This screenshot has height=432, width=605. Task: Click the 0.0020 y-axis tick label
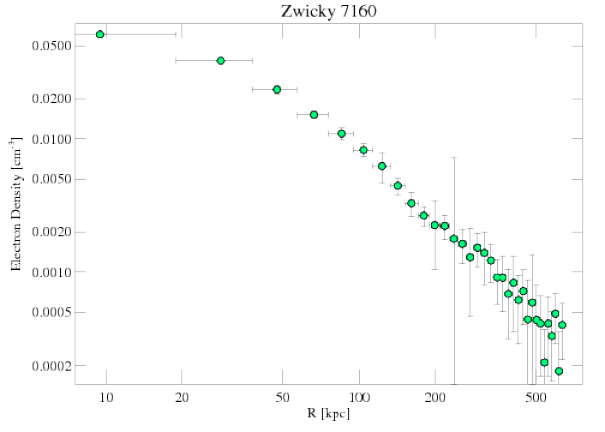(x=52, y=232)
